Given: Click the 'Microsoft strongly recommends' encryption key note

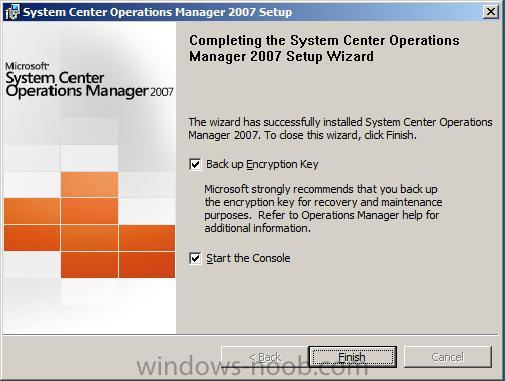Looking at the screenshot, I should coord(323,208).
